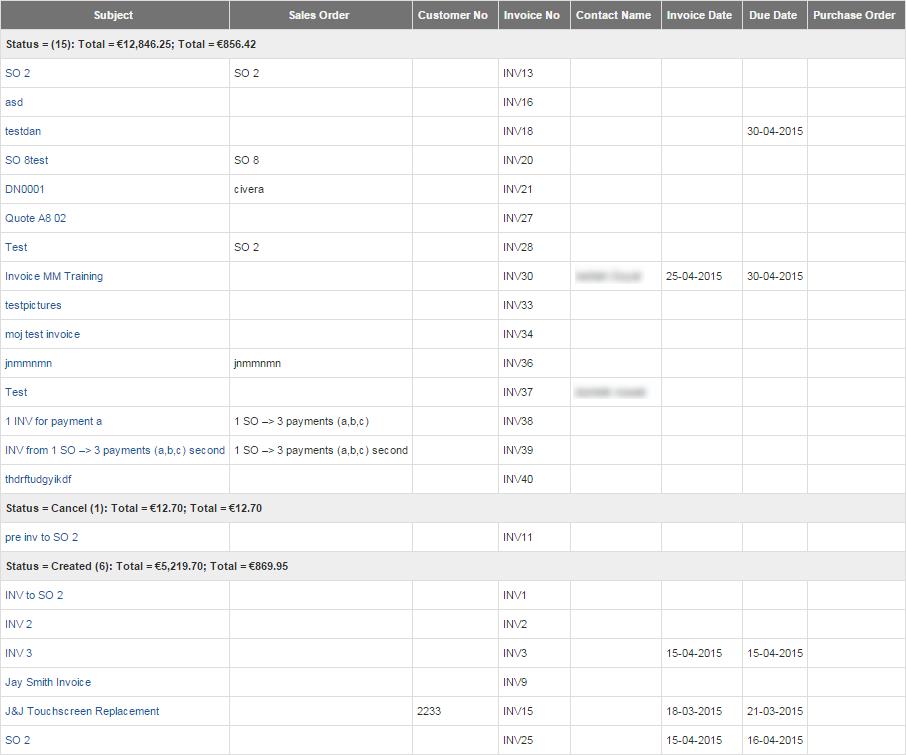
Task: Collapse the Status = (15) group row
Action: (x=130, y=44)
